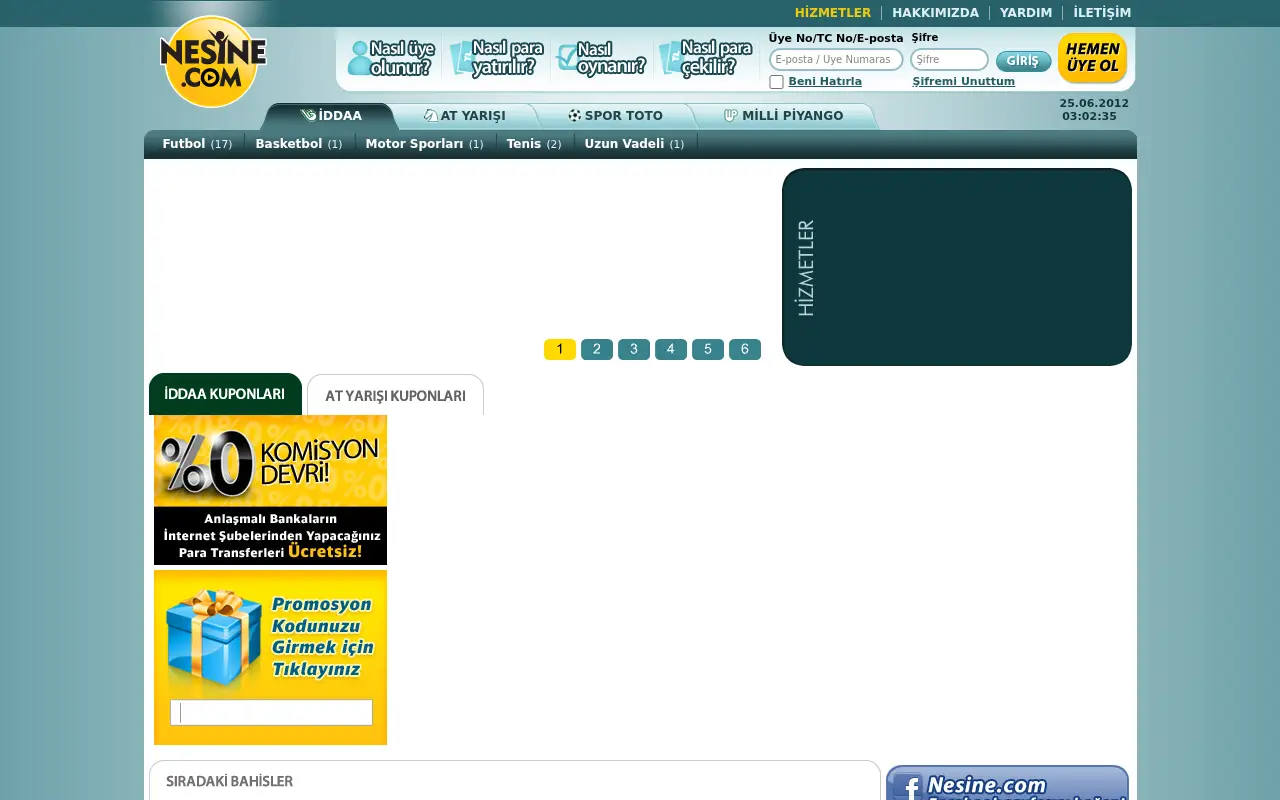Open Motor Sporları (1) category

pos(424,144)
